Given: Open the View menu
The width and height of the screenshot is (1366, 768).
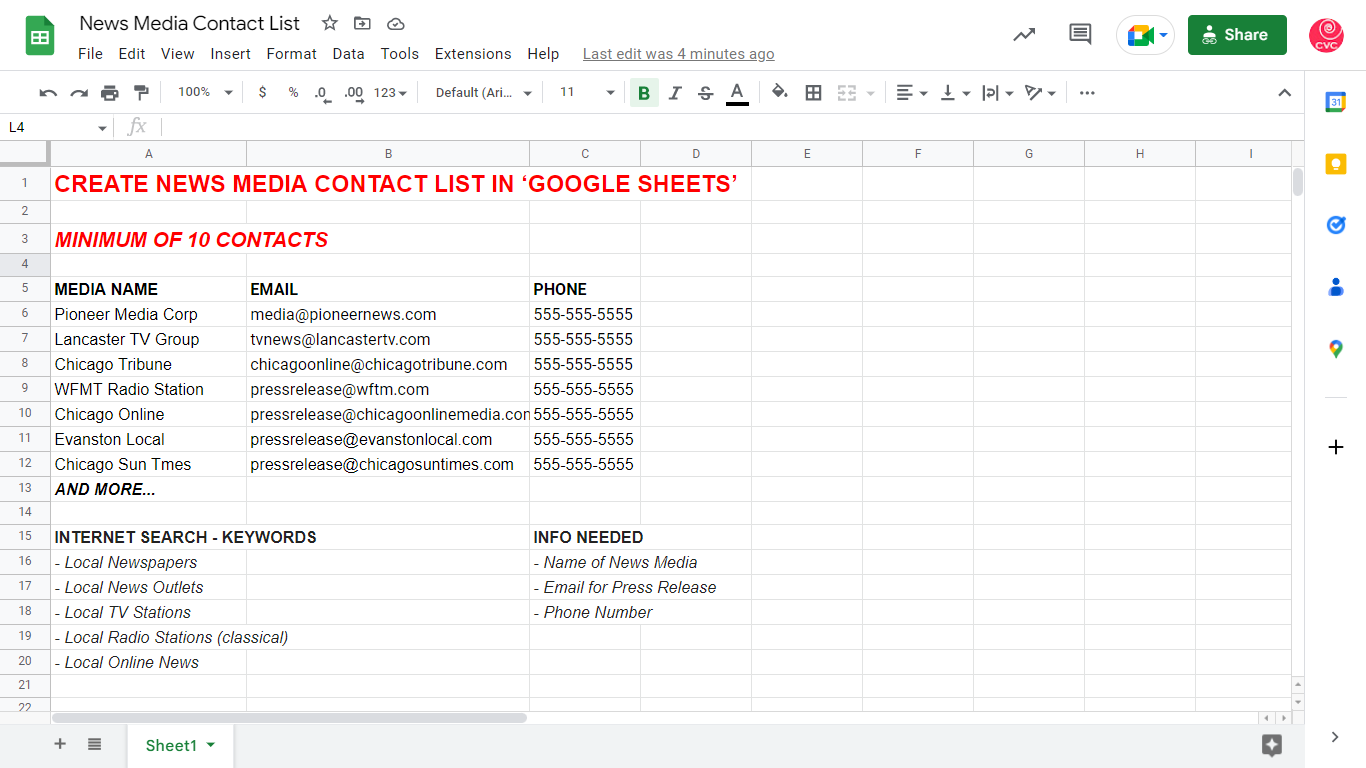Looking at the screenshot, I should pyautogui.click(x=178, y=54).
